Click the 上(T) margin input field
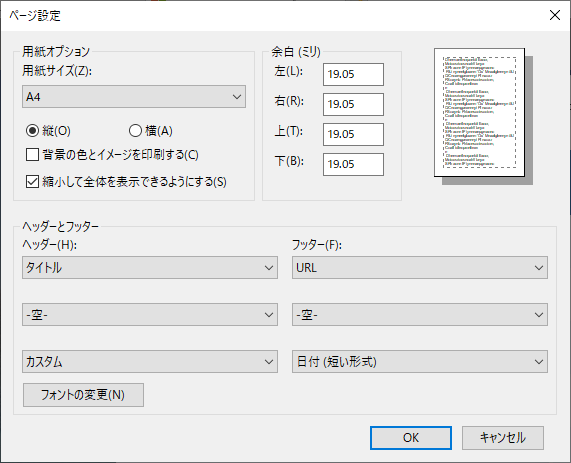571x463 pixels. coord(353,134)
